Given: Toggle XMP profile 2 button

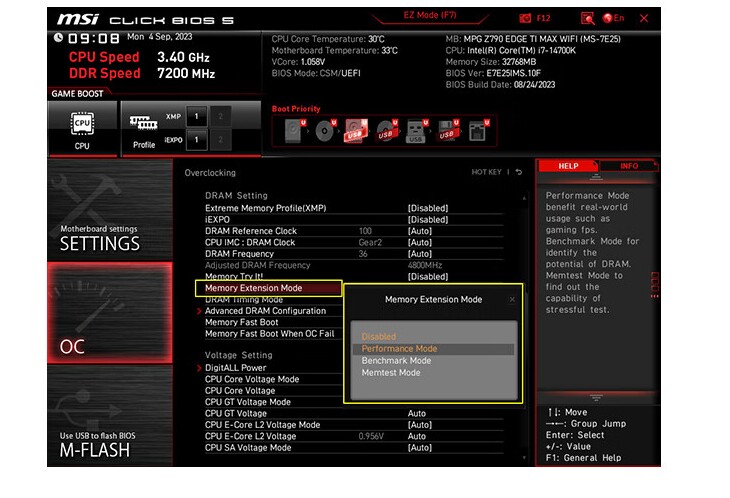Looking at the screenshot, I should [221, 116].
